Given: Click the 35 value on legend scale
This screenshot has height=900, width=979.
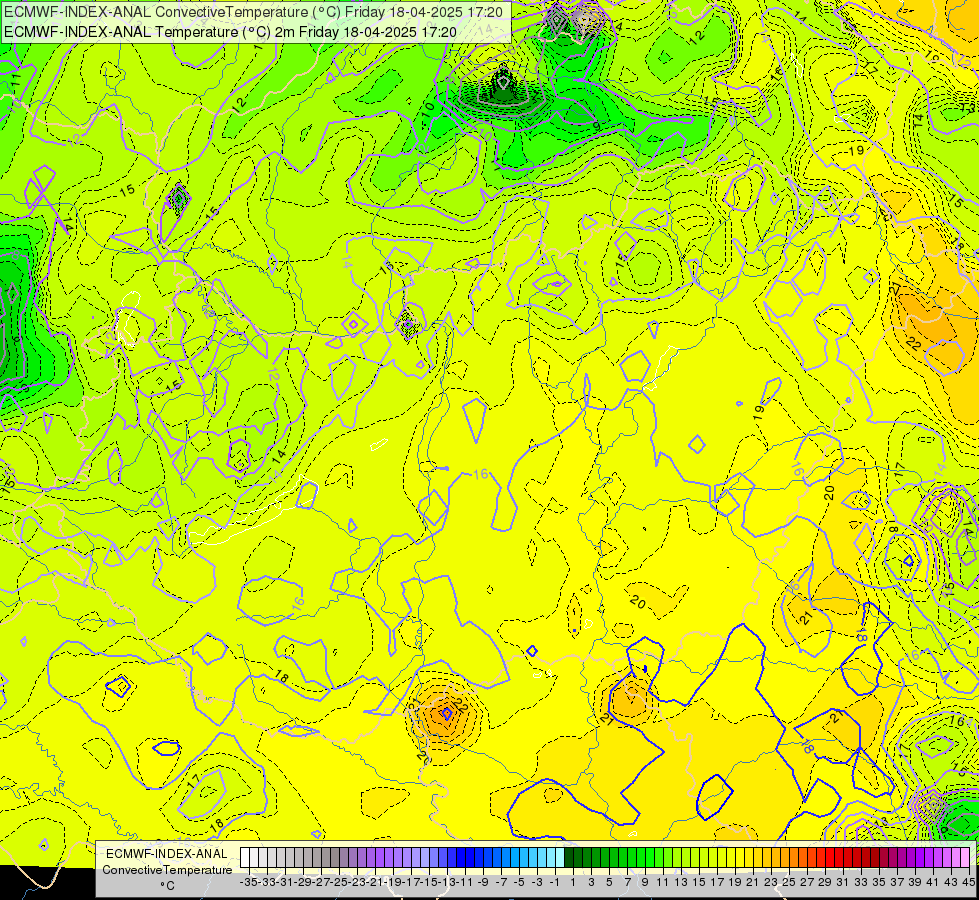Looking at the screenshot, I should click(x=878, y=882).
